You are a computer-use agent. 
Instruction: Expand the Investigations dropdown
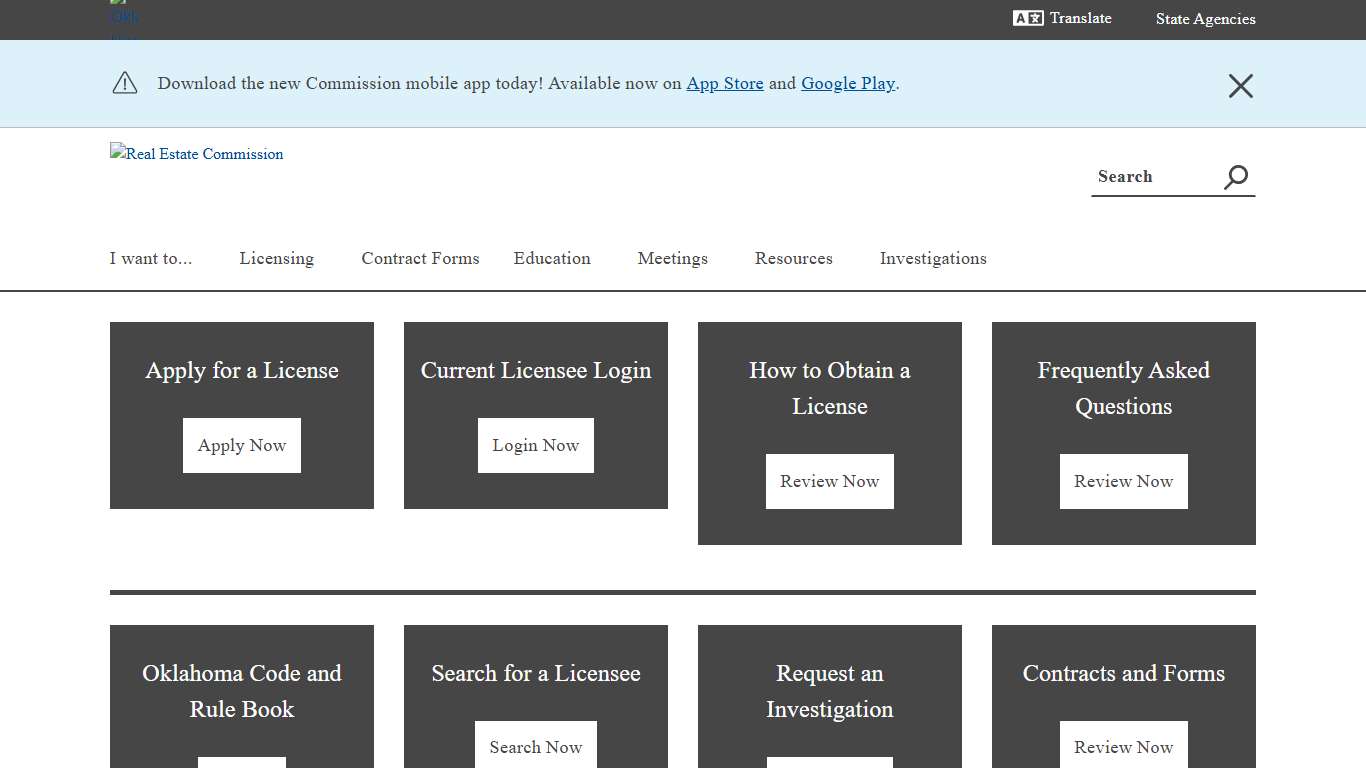coord(932,258)
